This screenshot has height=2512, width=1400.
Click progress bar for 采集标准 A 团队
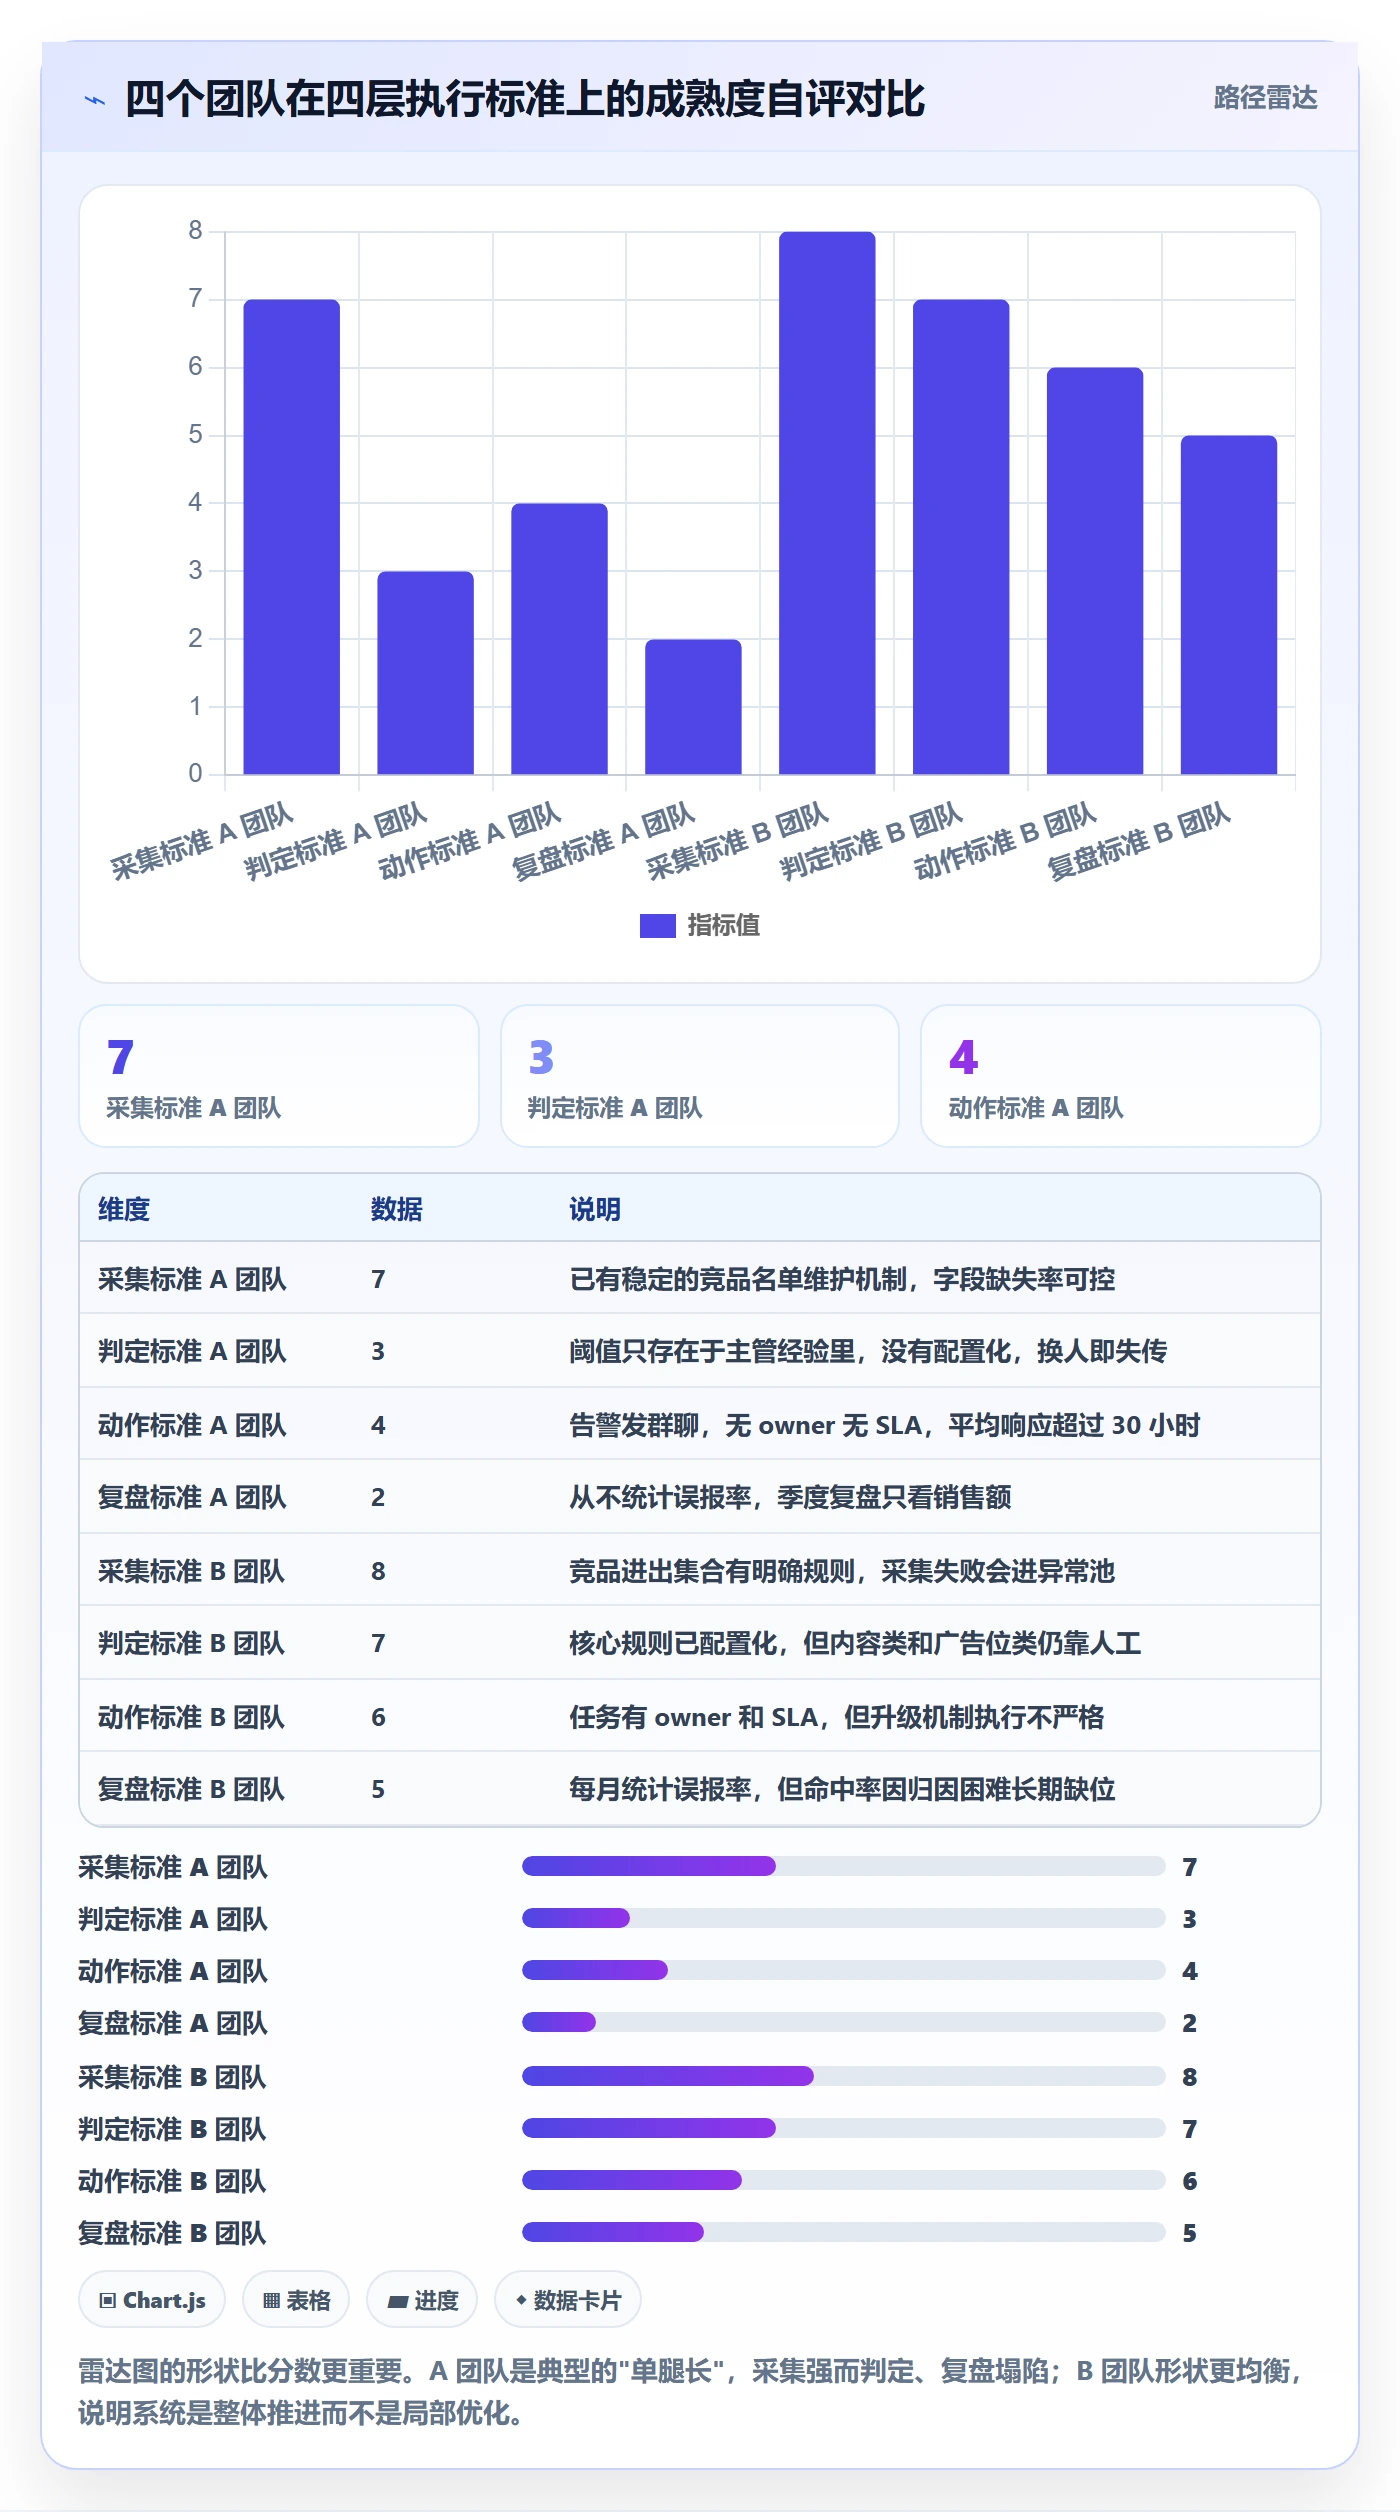coord(844,1866)
